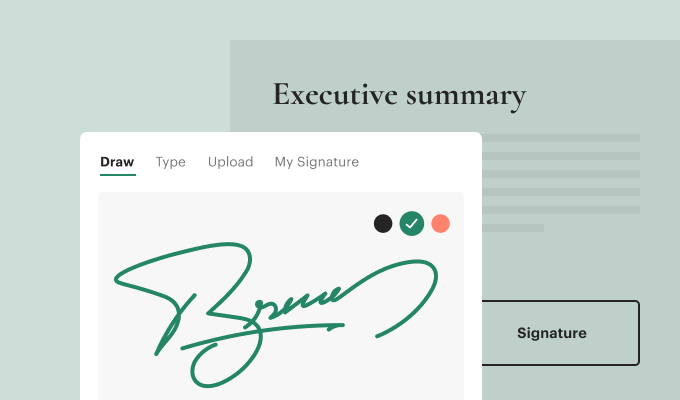This screenshot has width=680, height=400.
Task: Click the Executive summary heading
Action: click(399, 95)
